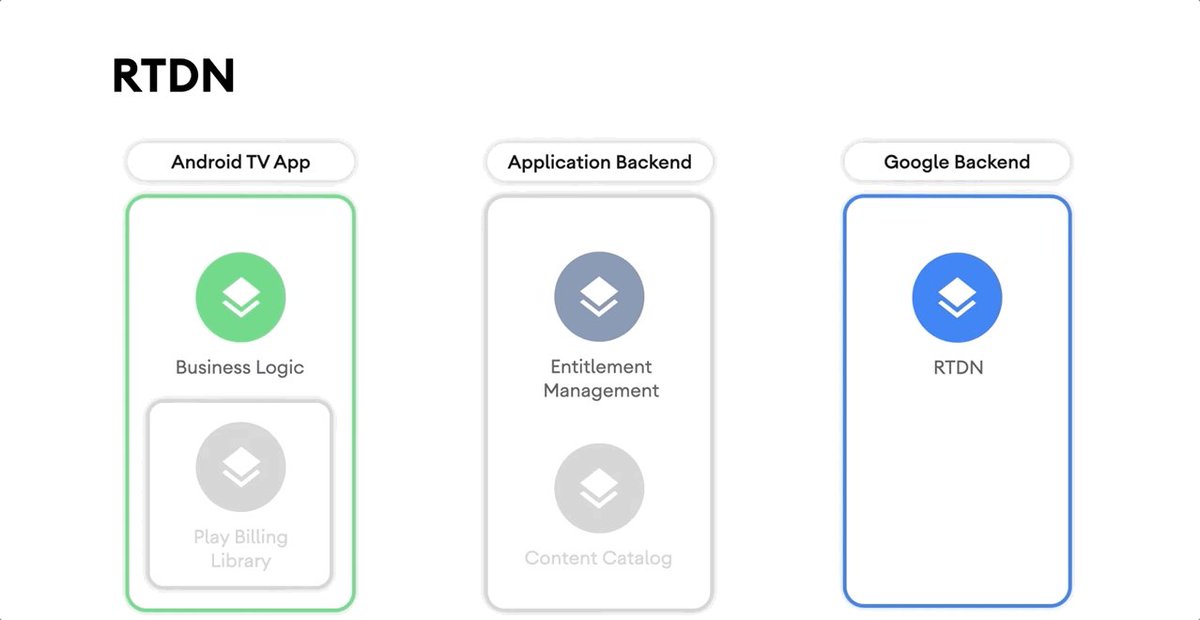
Task: Click the blue RTDN layers icon
Action: coord(957,298)
